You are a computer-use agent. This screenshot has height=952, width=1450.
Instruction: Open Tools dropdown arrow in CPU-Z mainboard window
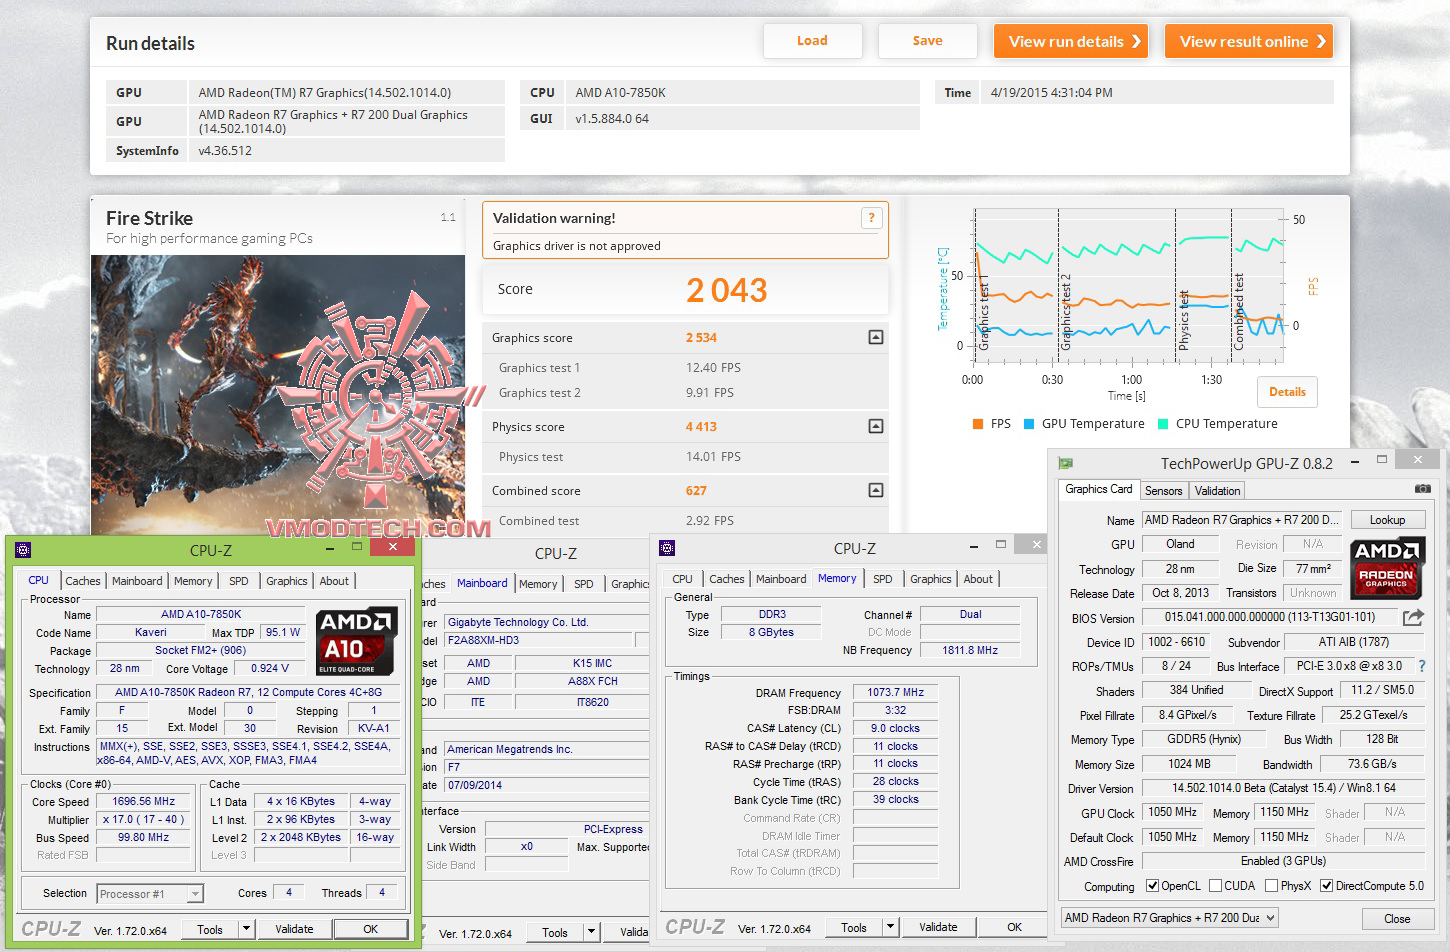591,932
